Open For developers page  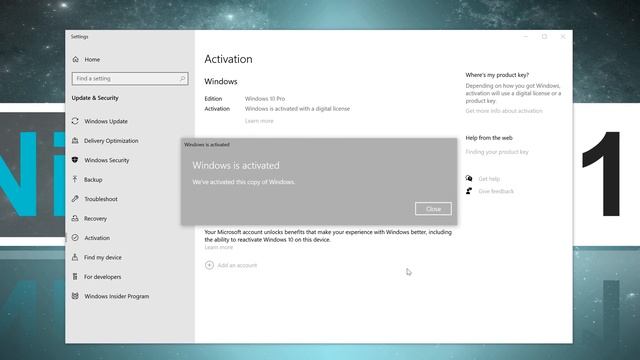pyautogui.click(x=102, y=277)
